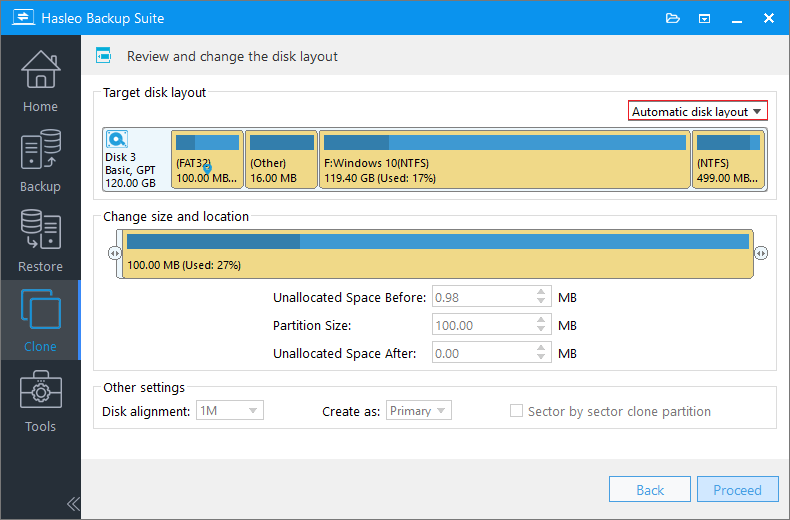Select the NTFS 499.00 MB partition
Viewport: 790px width, 520px height.
point(729,159)
